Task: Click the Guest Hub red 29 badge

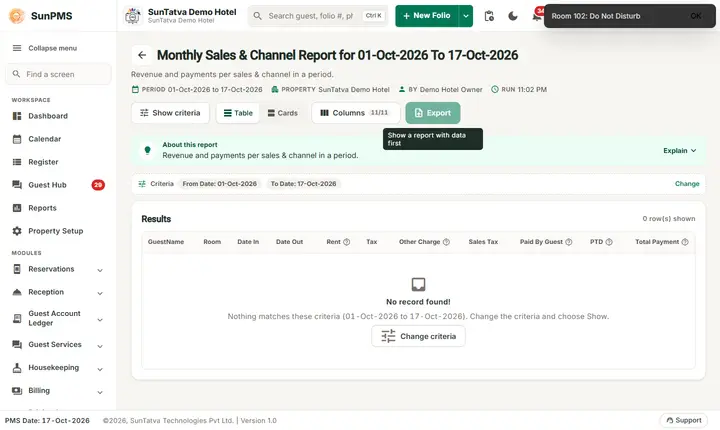Action: [98, 185]
